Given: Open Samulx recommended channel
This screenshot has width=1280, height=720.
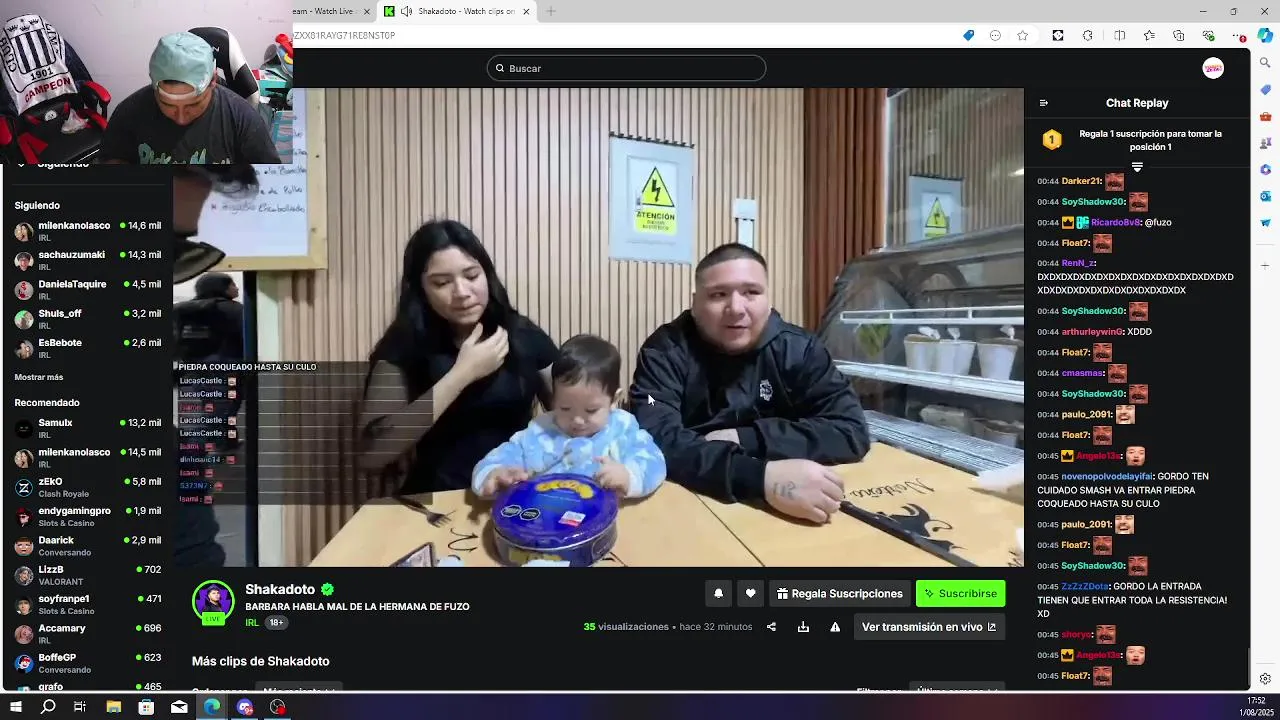Looking at the screenshot, I should (x=87, y=427).
